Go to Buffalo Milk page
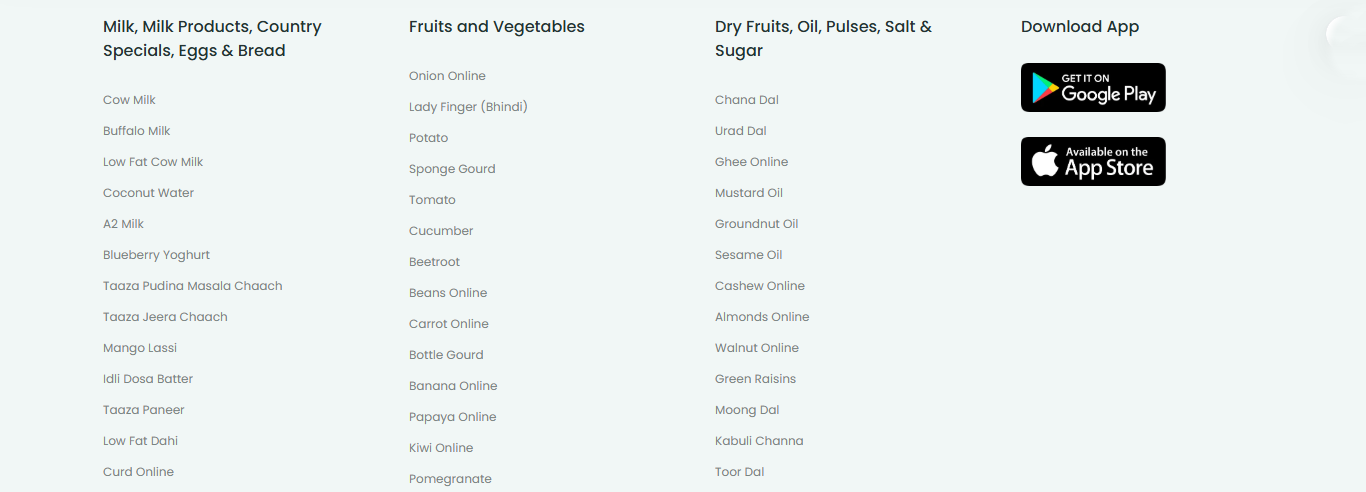1366x492 pixels. coord(137,131)
